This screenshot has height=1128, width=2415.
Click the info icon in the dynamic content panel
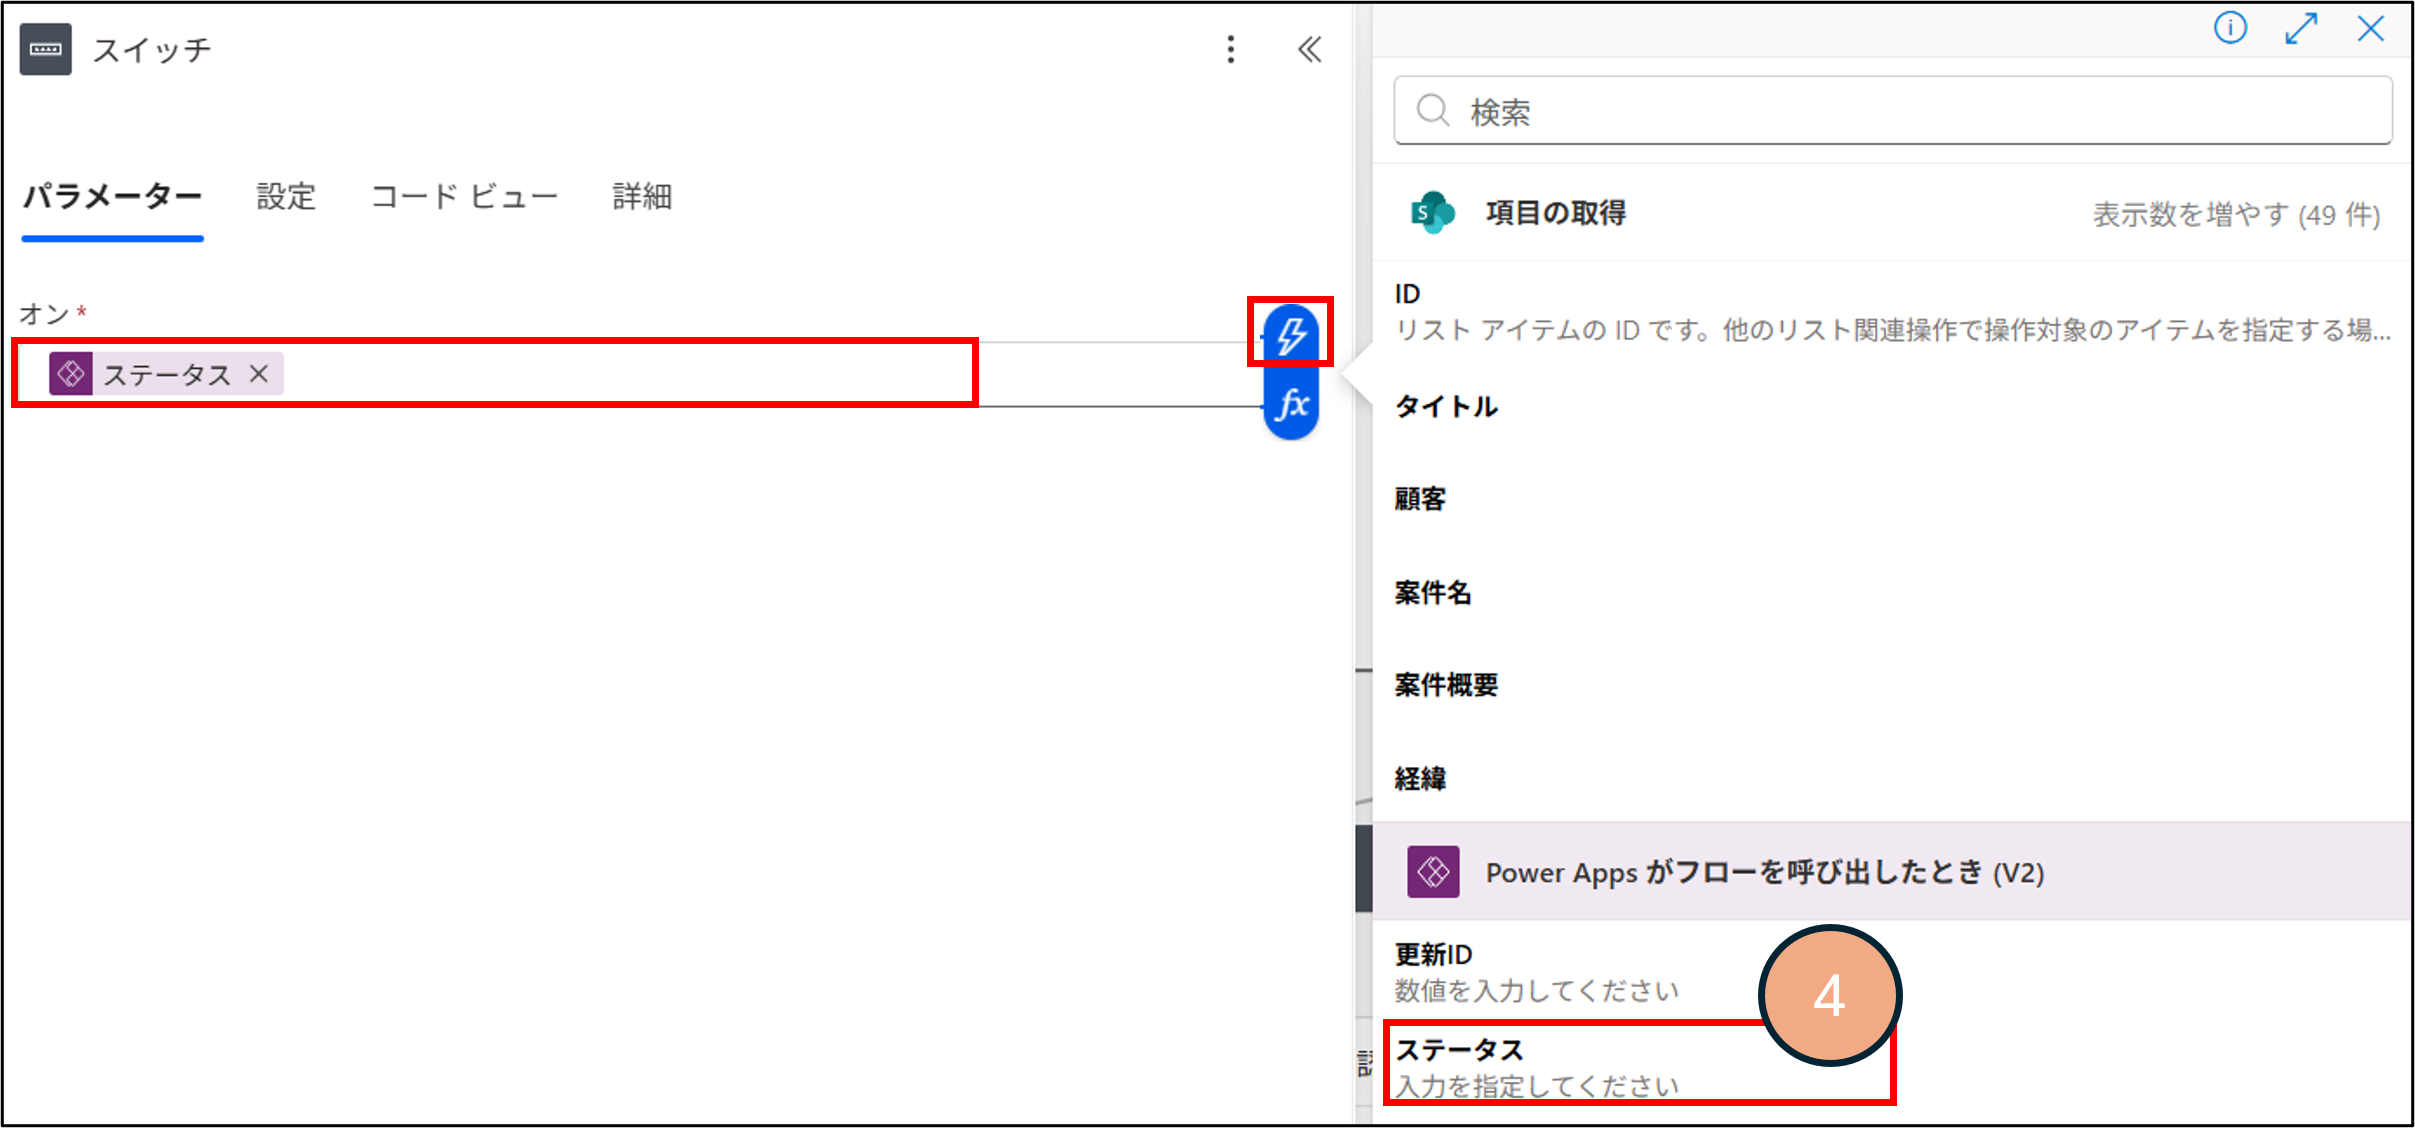tap(2230, 28)
